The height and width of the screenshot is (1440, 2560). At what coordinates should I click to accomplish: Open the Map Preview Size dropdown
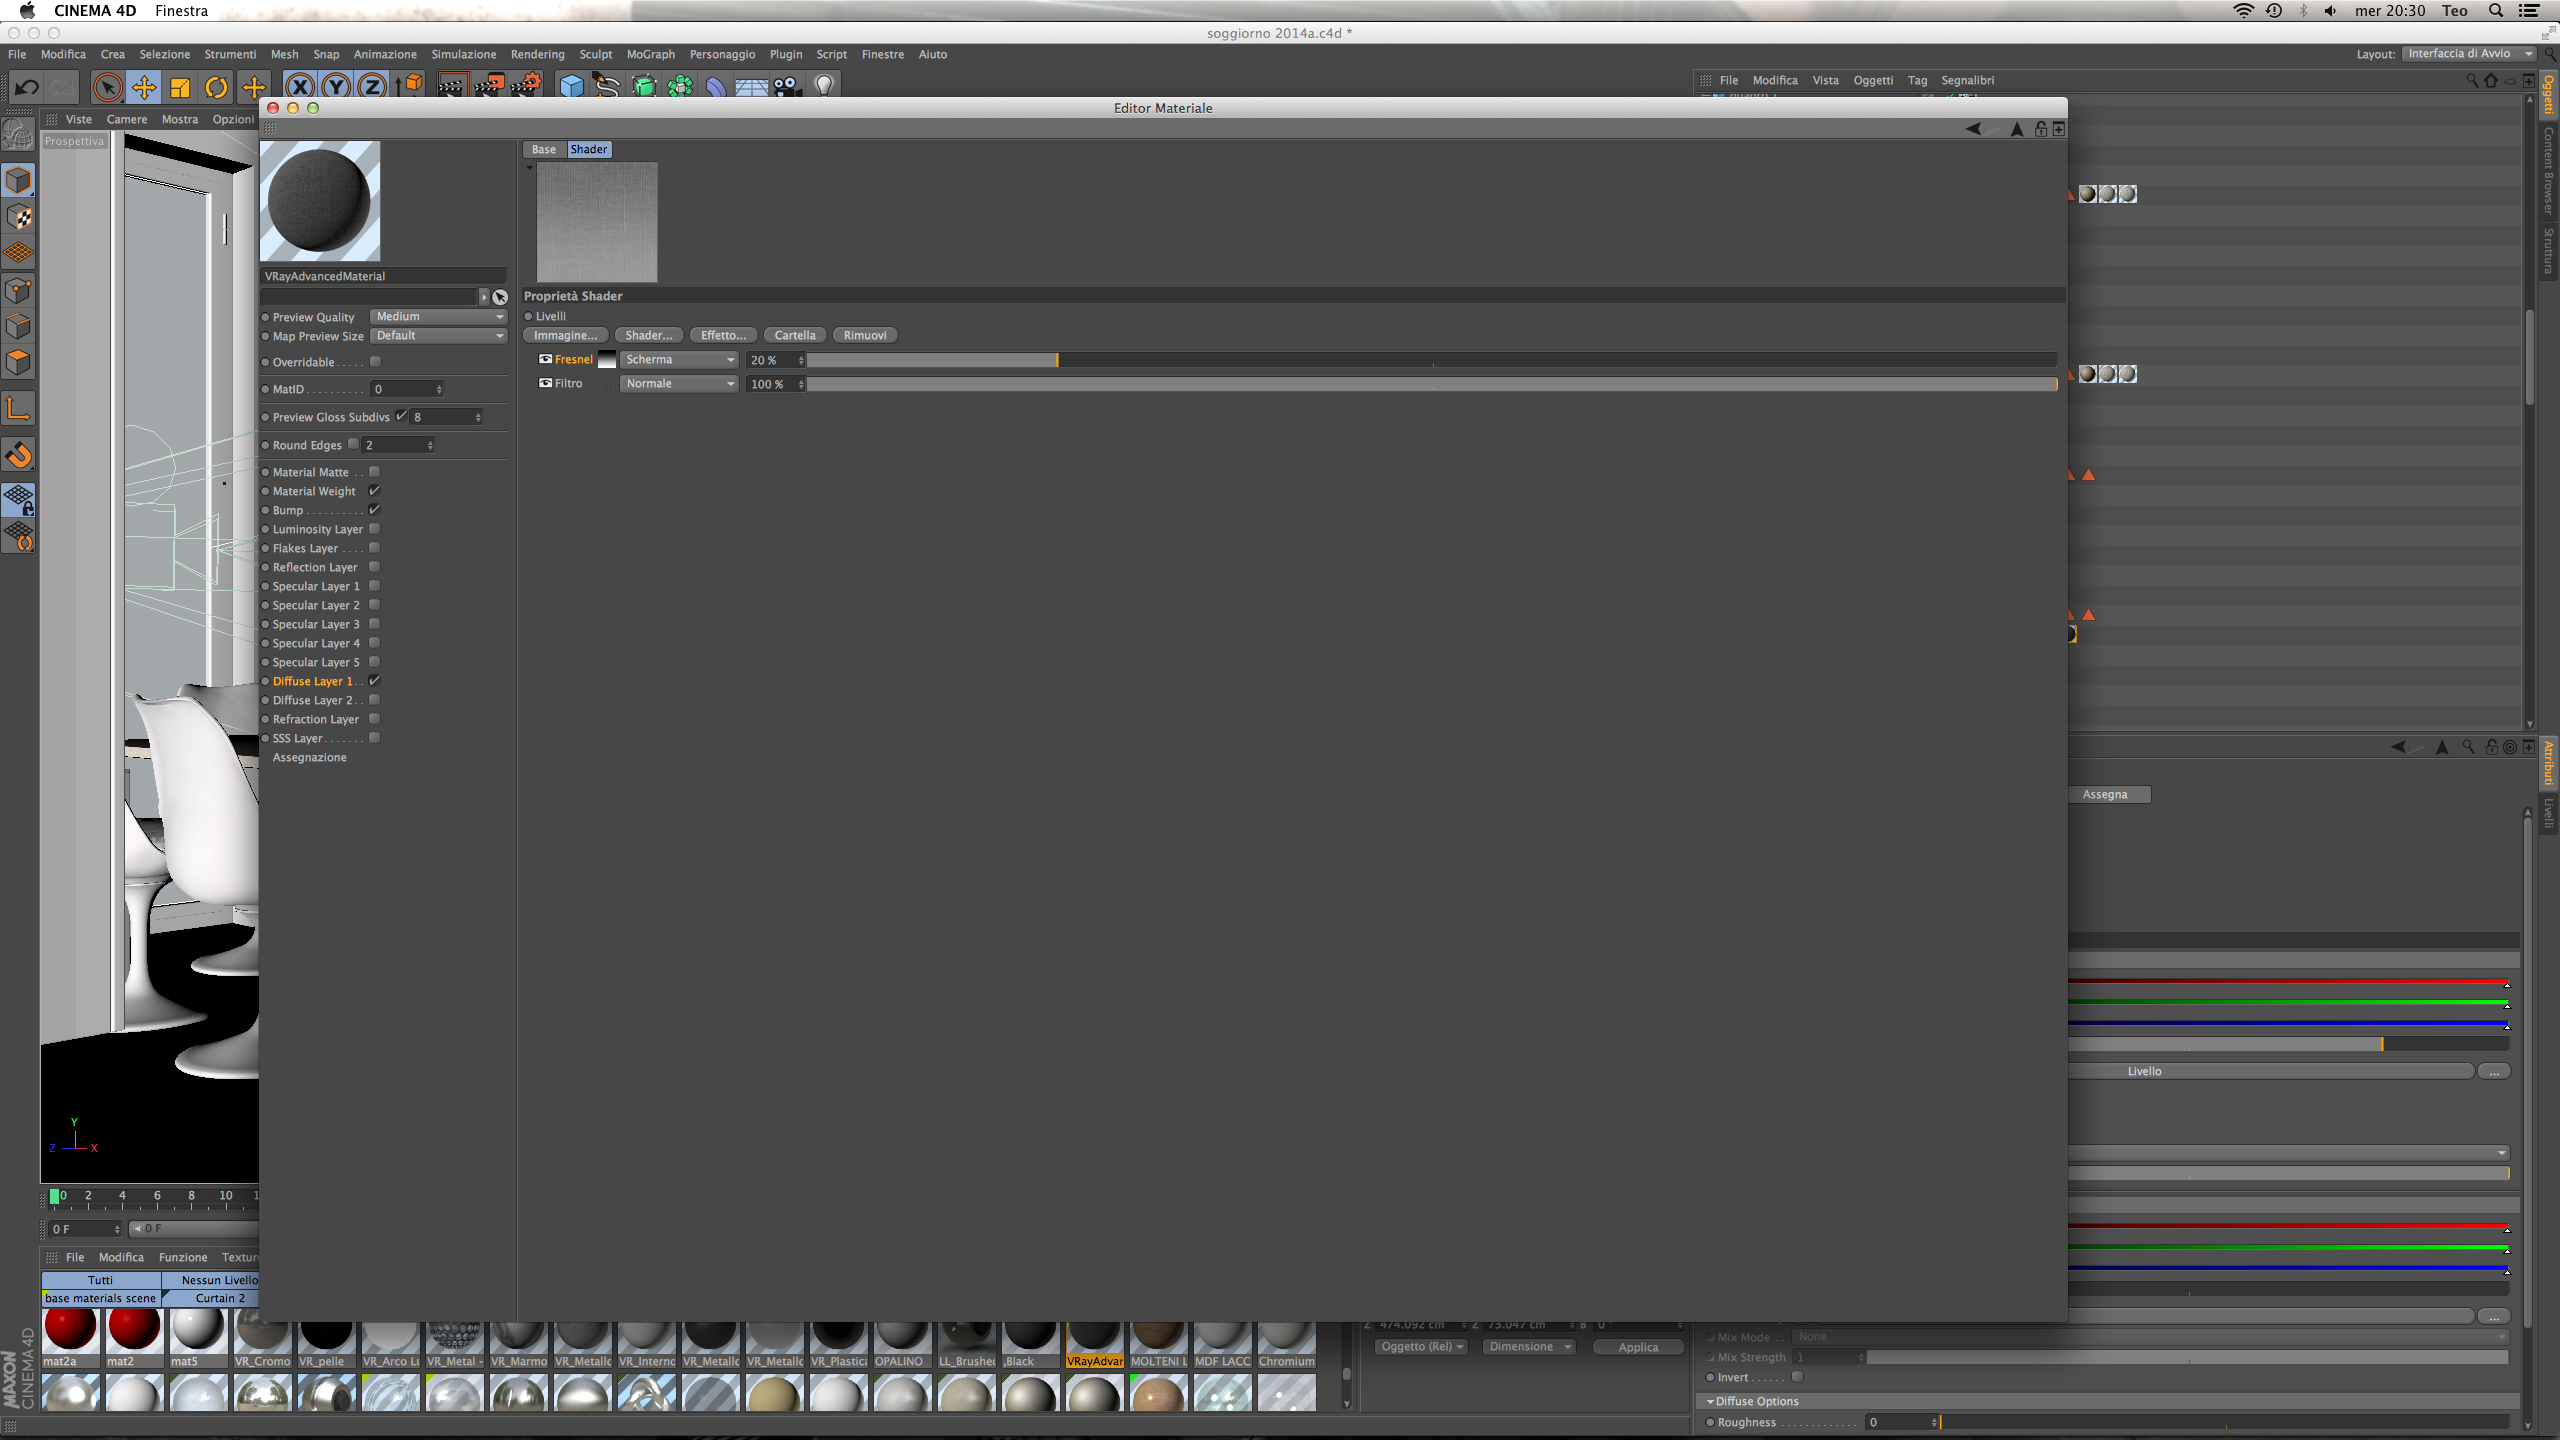439,336
